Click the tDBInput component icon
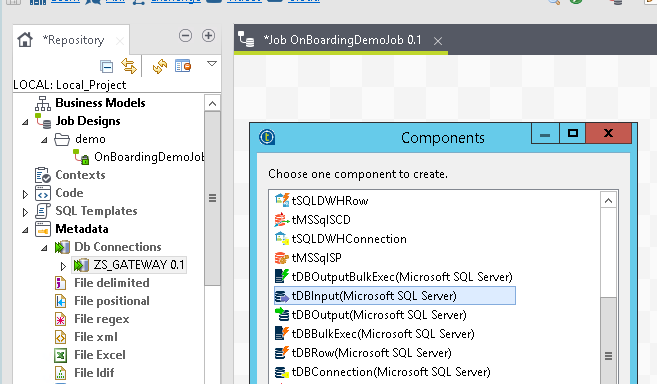This screenshot has width=657, height=384. [282, 296]
